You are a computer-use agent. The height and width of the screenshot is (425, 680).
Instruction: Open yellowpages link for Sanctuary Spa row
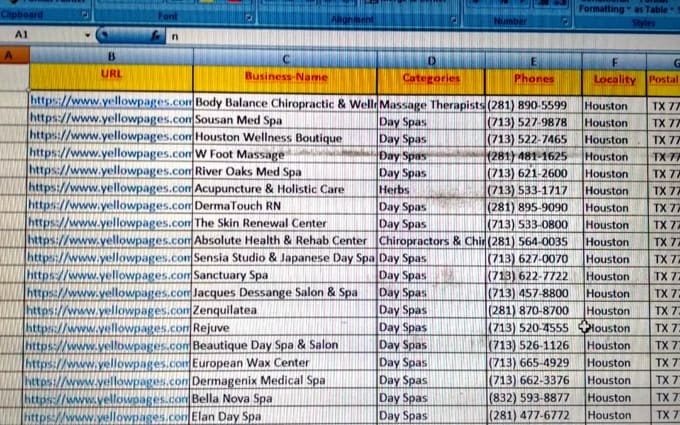(108, 275)
